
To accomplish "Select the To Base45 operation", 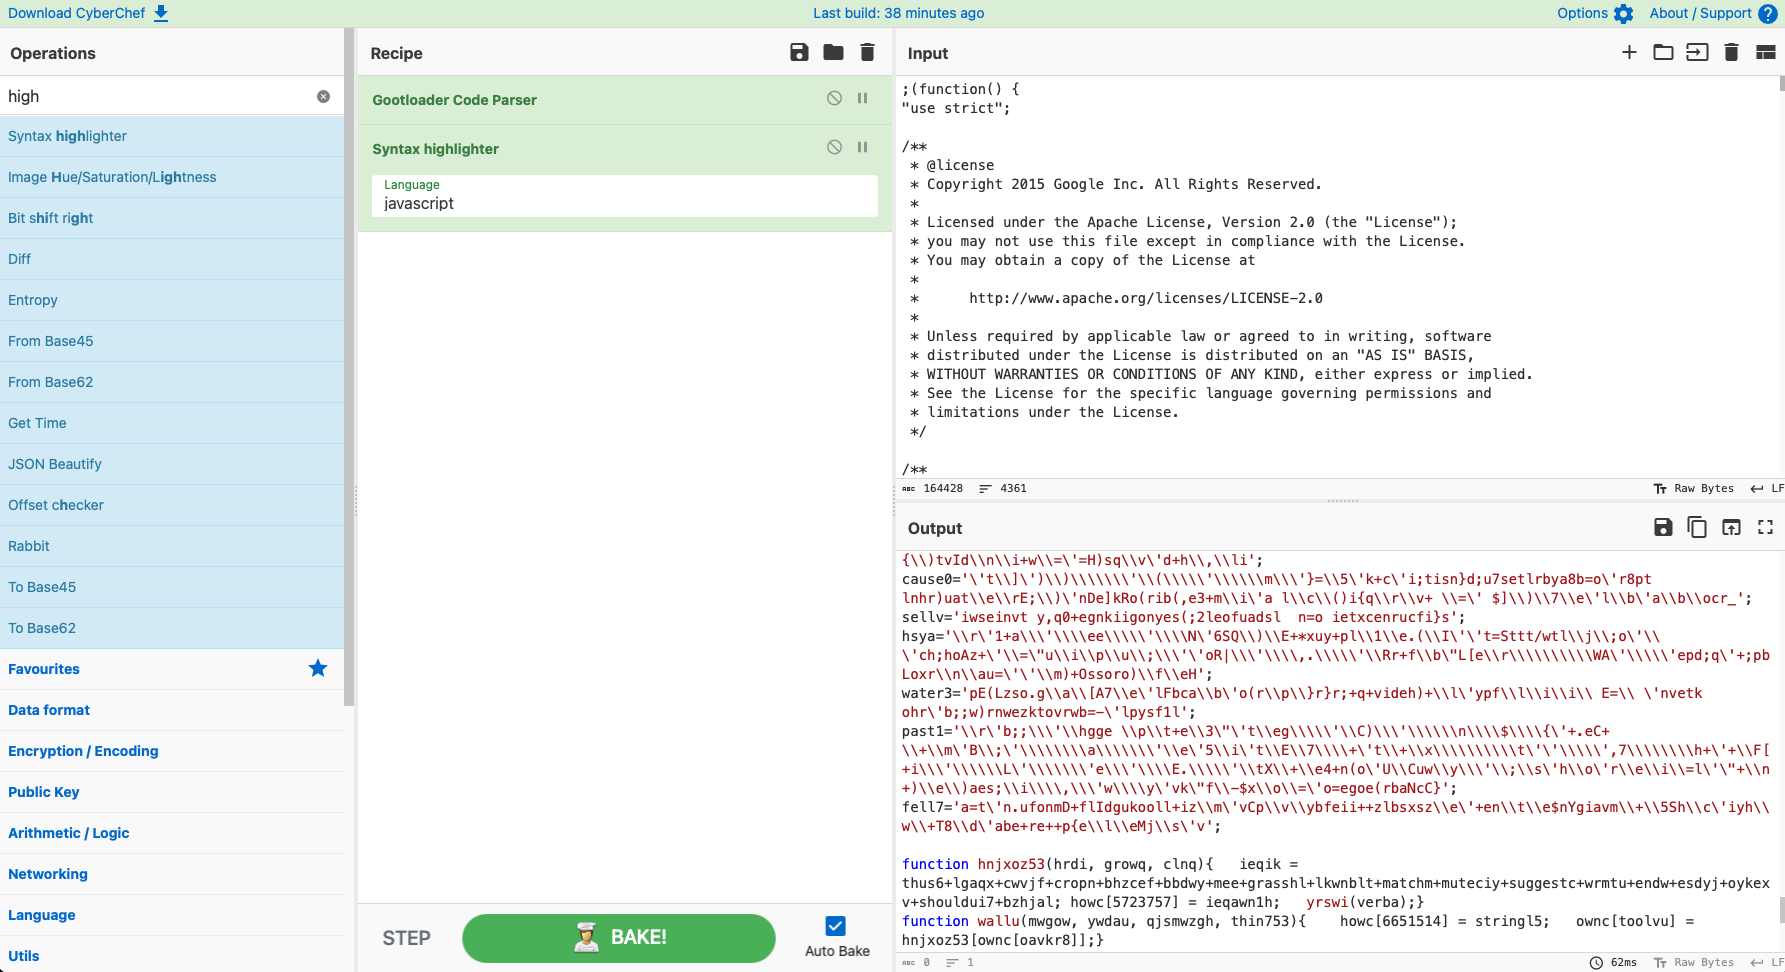I will (x=172, y=587).
